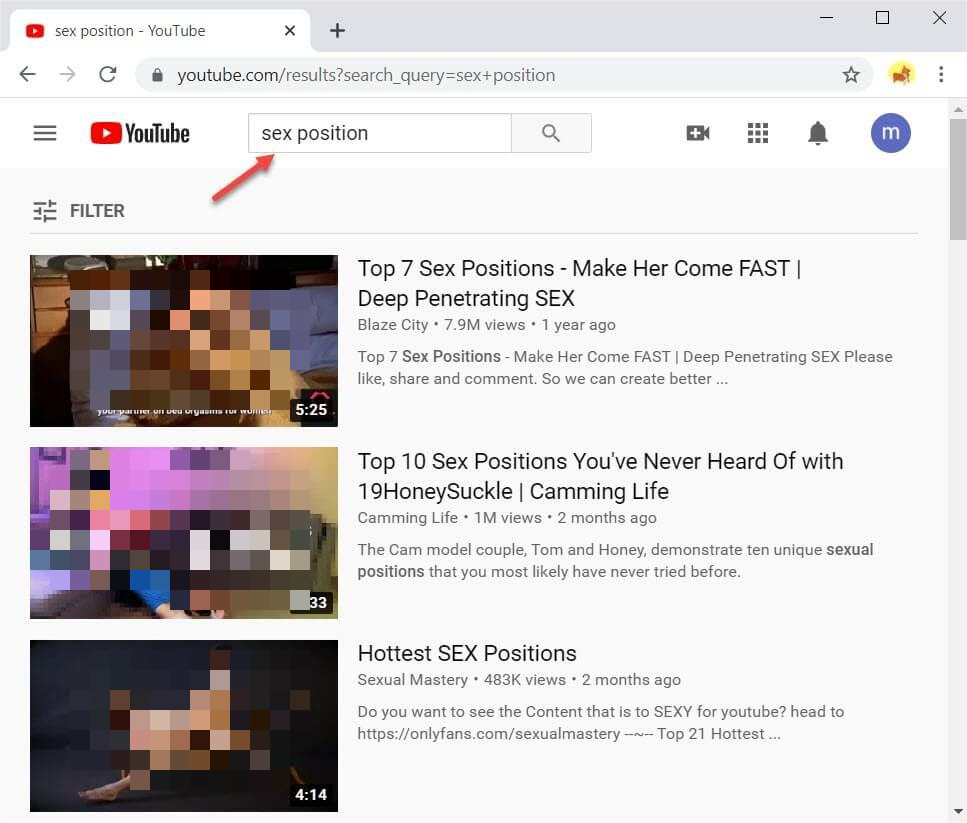Click the Blaze City channel name
The image size is (967, 823).
coord(392,325)
